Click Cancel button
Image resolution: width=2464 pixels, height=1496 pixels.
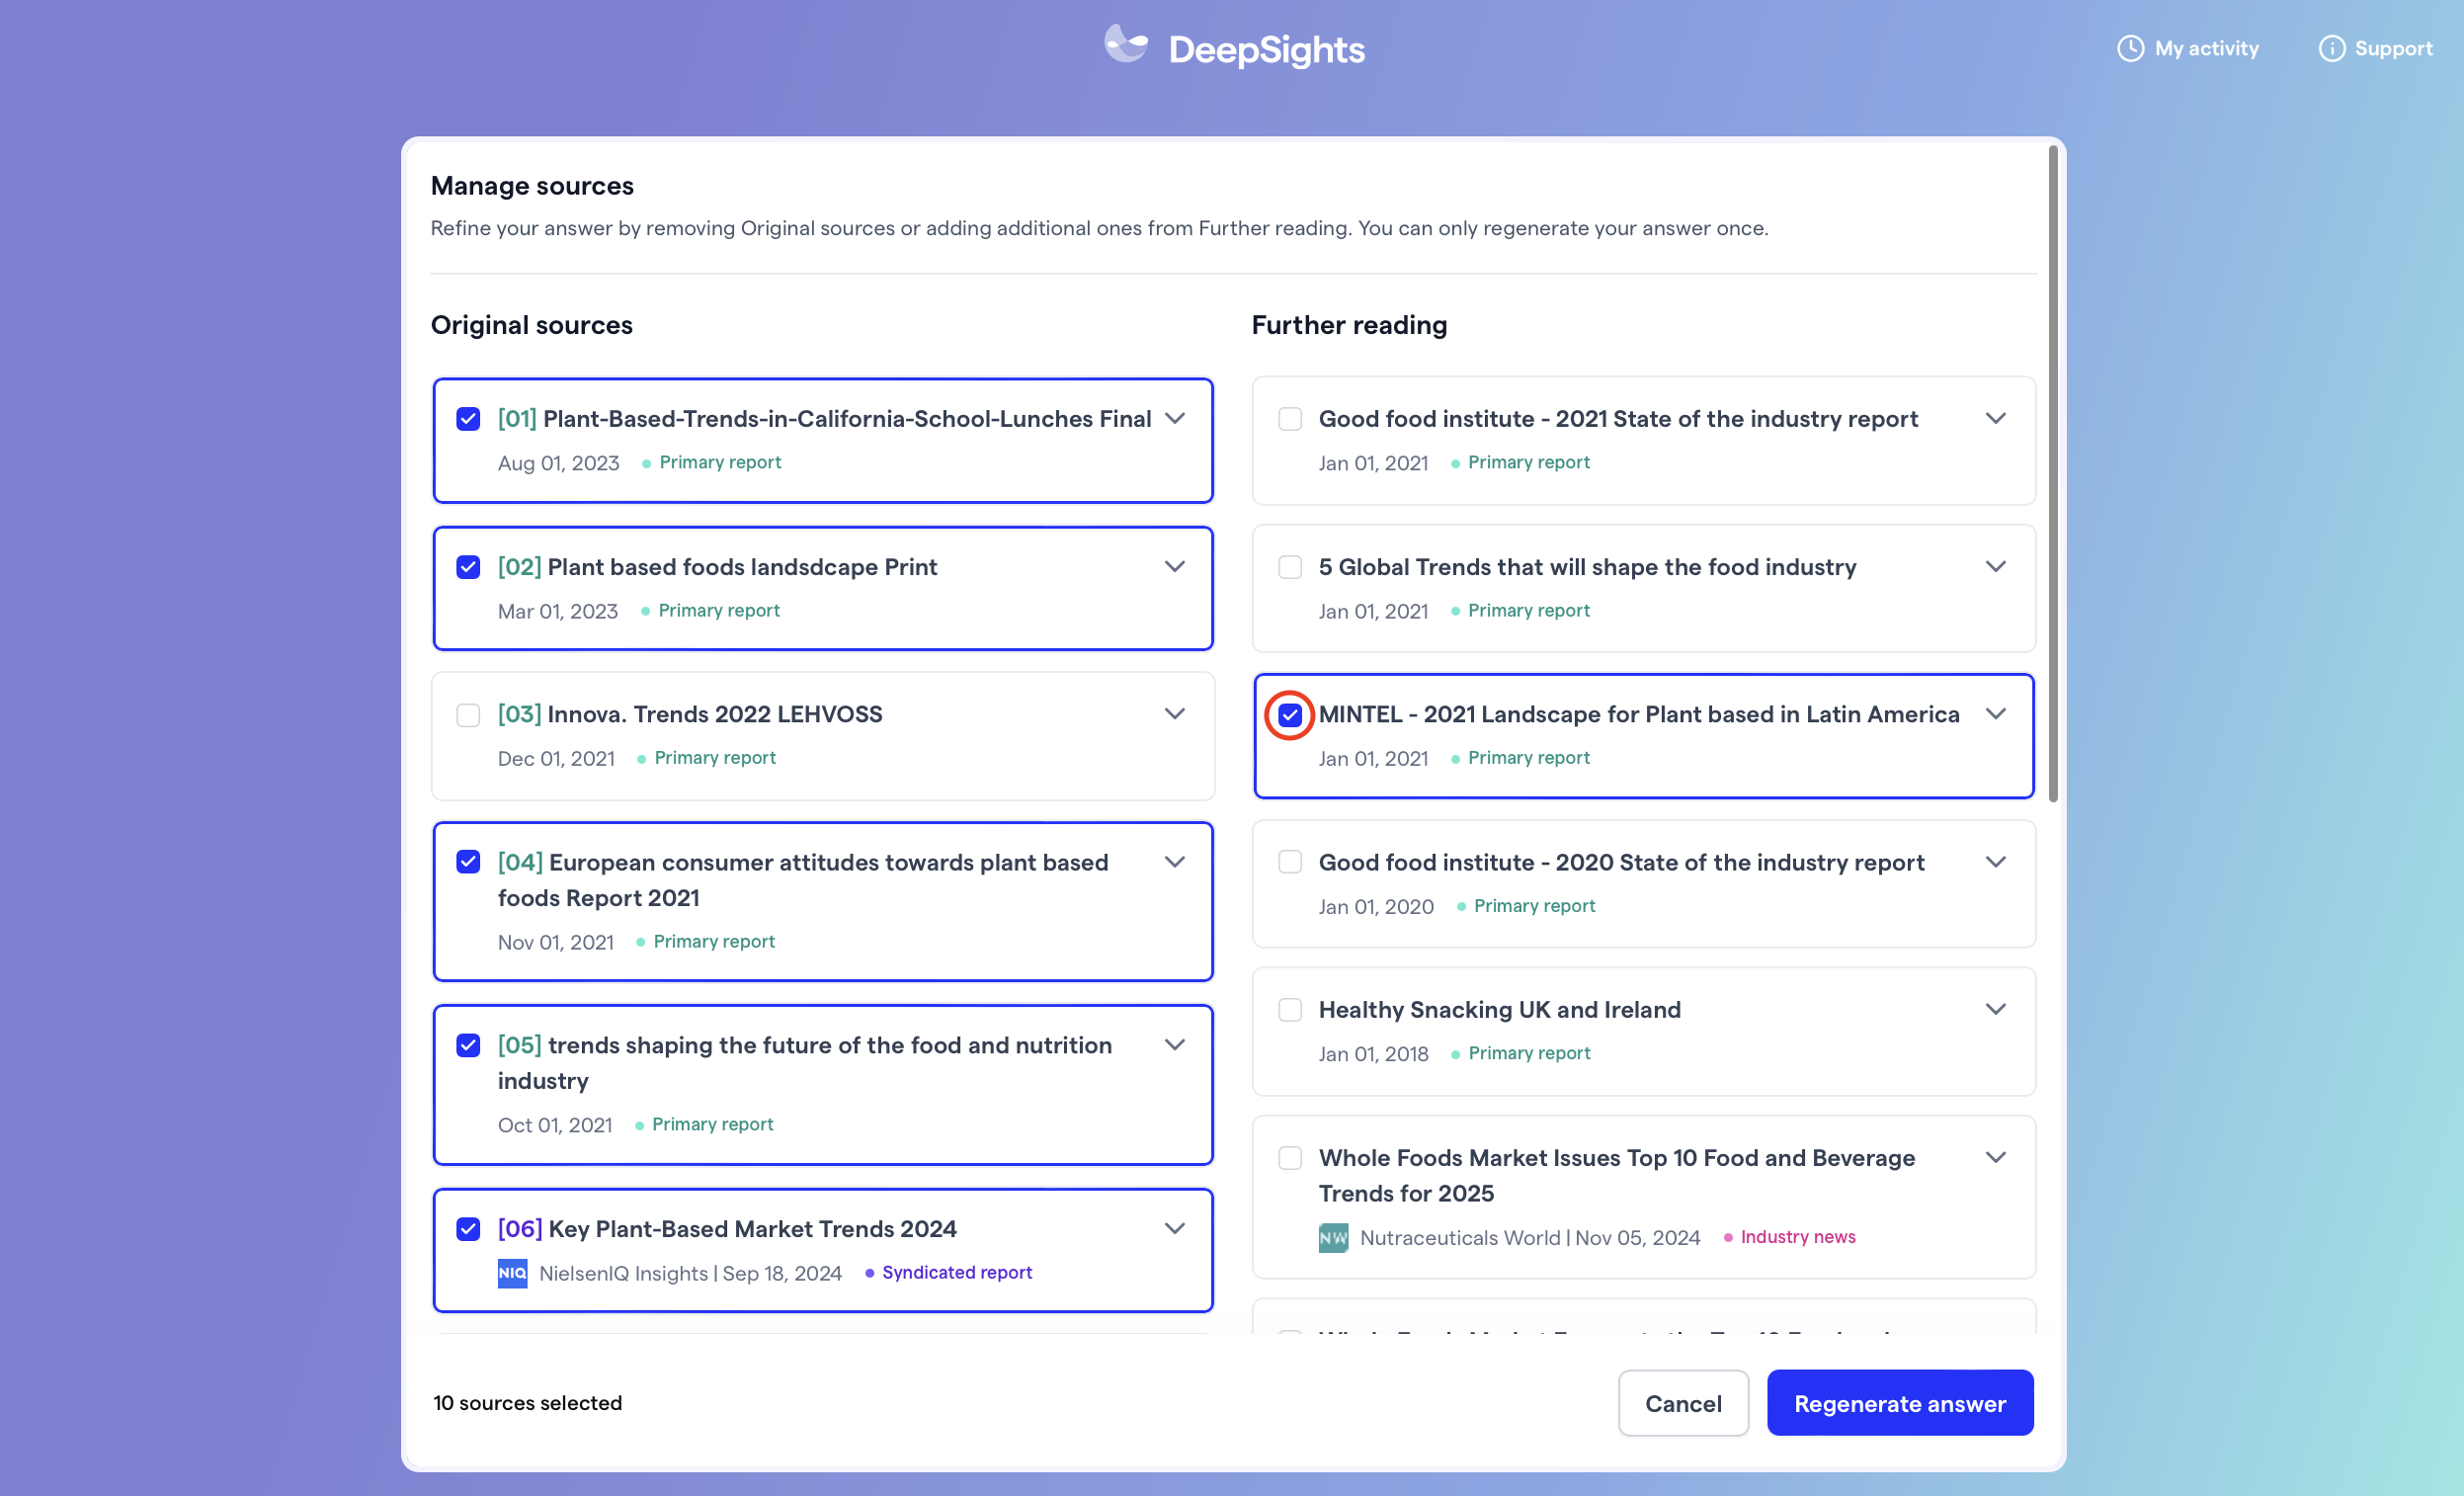pyautogui.click(x=1683, y=1403)
